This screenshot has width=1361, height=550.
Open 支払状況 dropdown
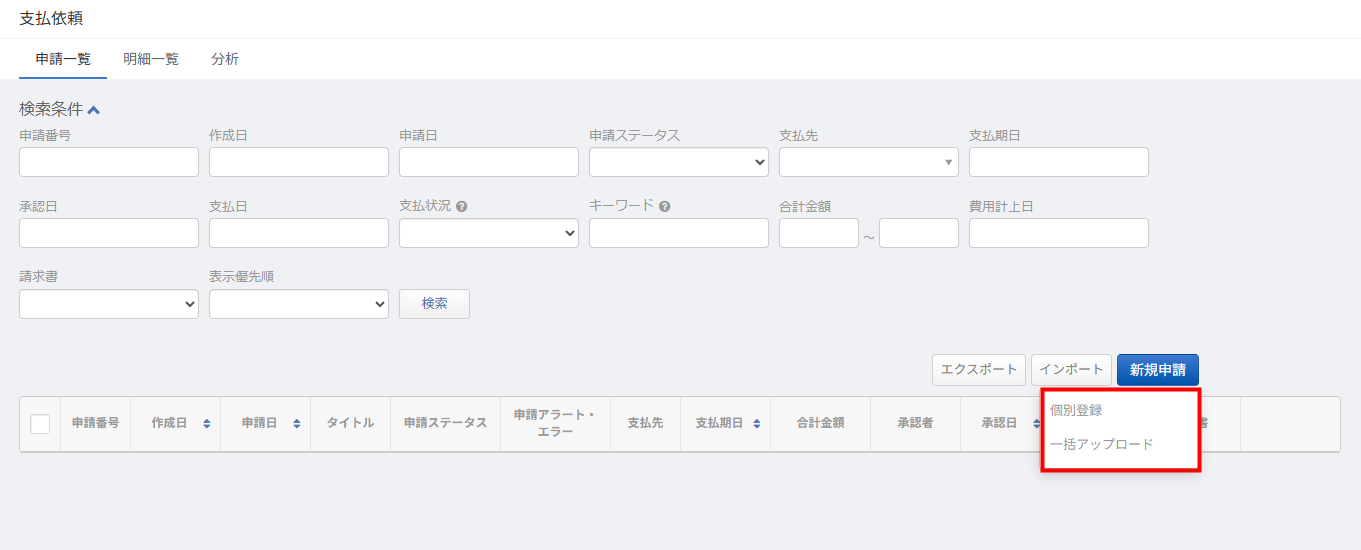click(x=488, y=233)
